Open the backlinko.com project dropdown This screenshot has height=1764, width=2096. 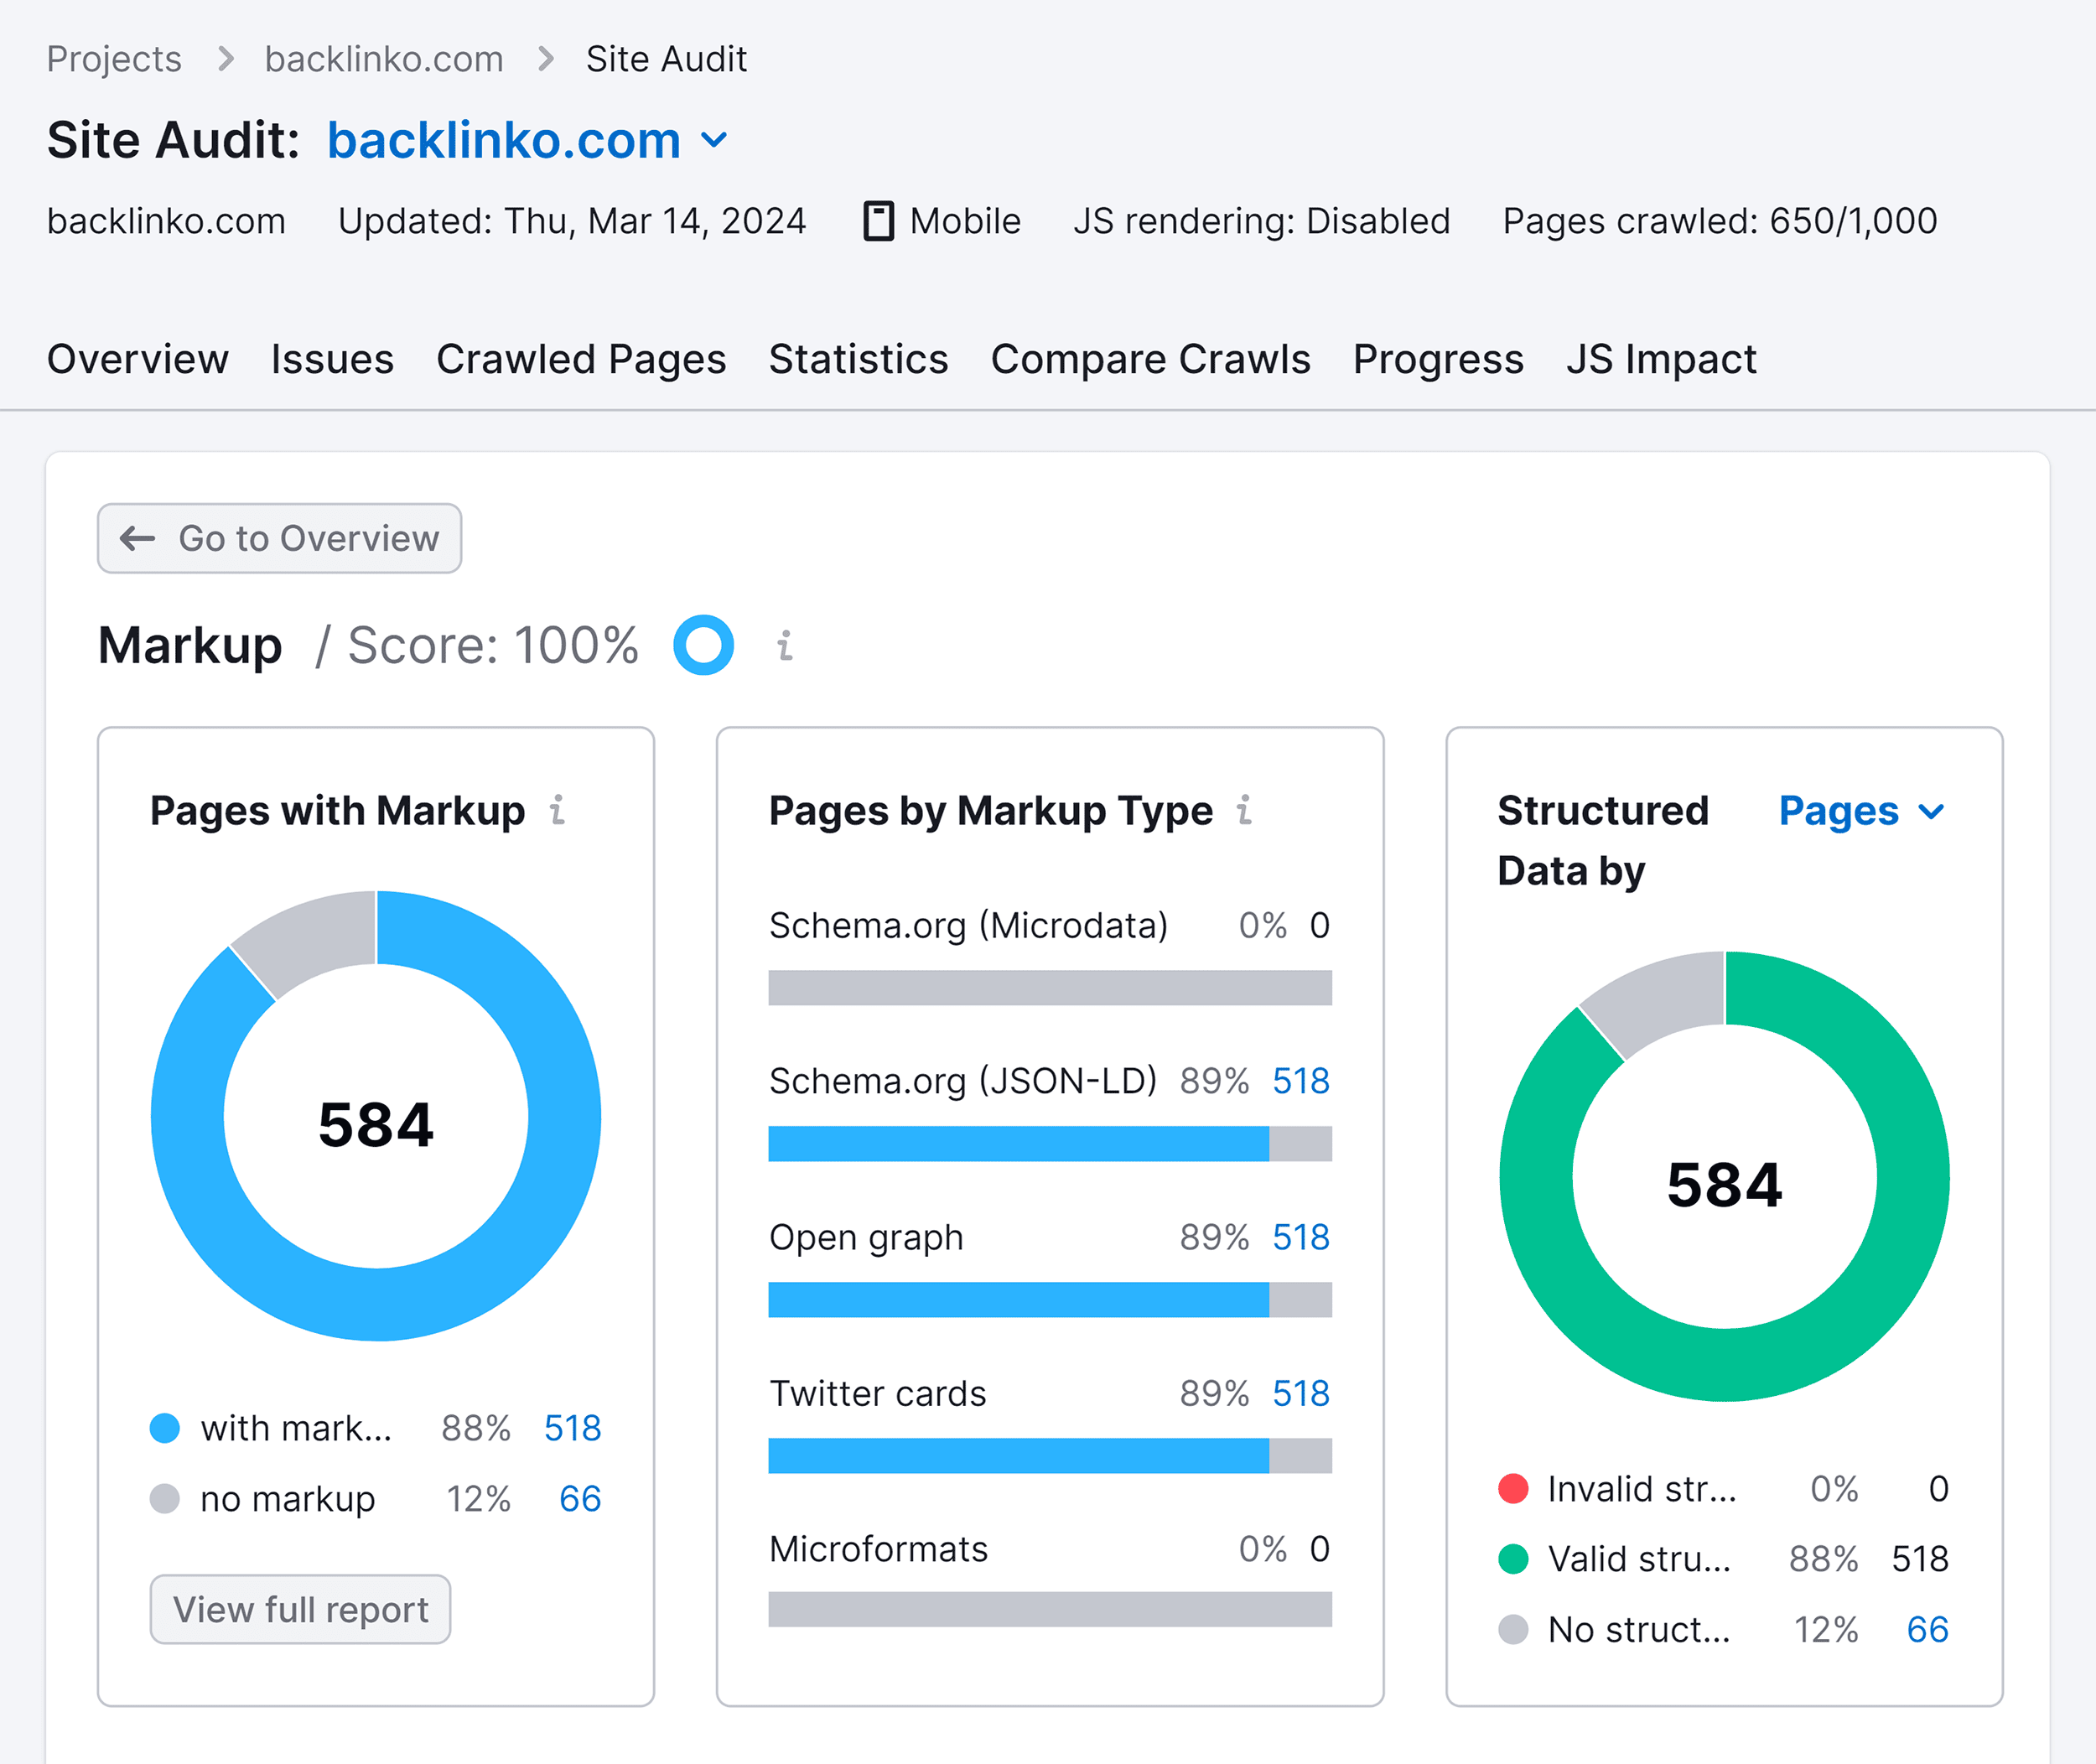point(528,140)
